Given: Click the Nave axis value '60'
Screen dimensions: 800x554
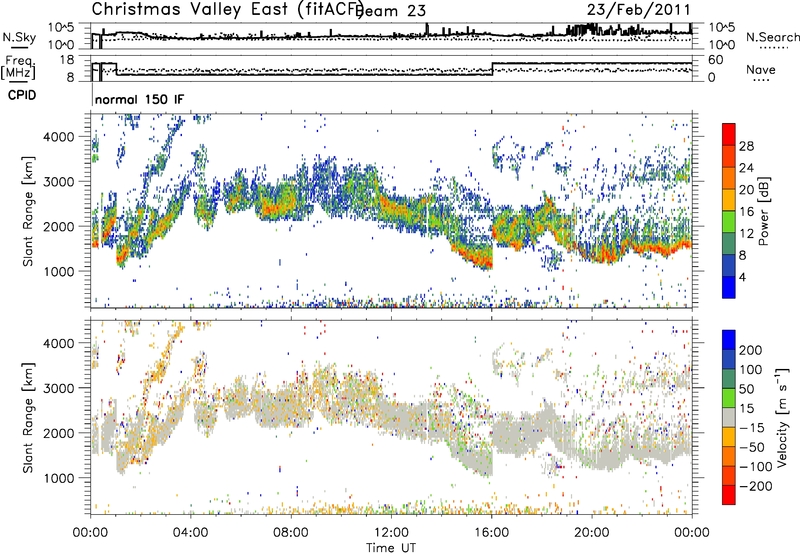Looking at the screenshot, I should click(716, 60).
